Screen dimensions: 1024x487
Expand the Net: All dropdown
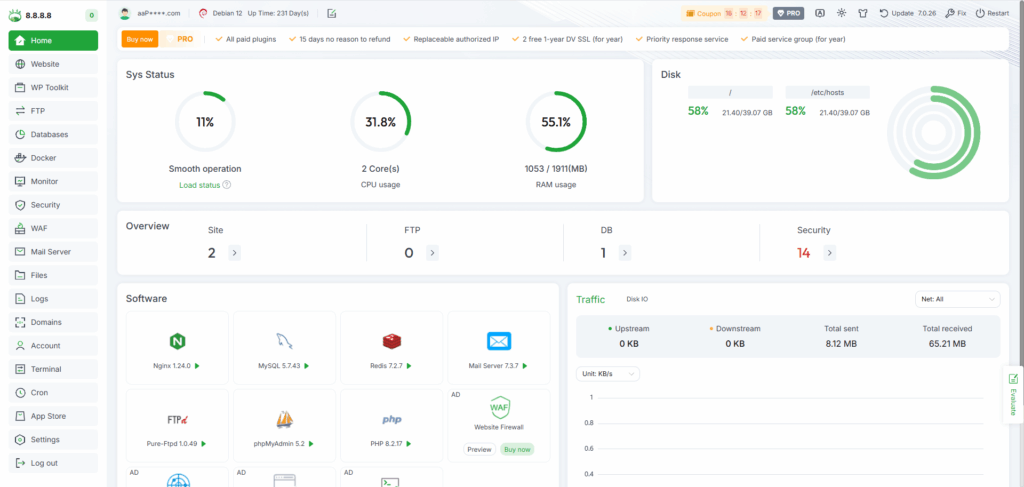[957, 299]
